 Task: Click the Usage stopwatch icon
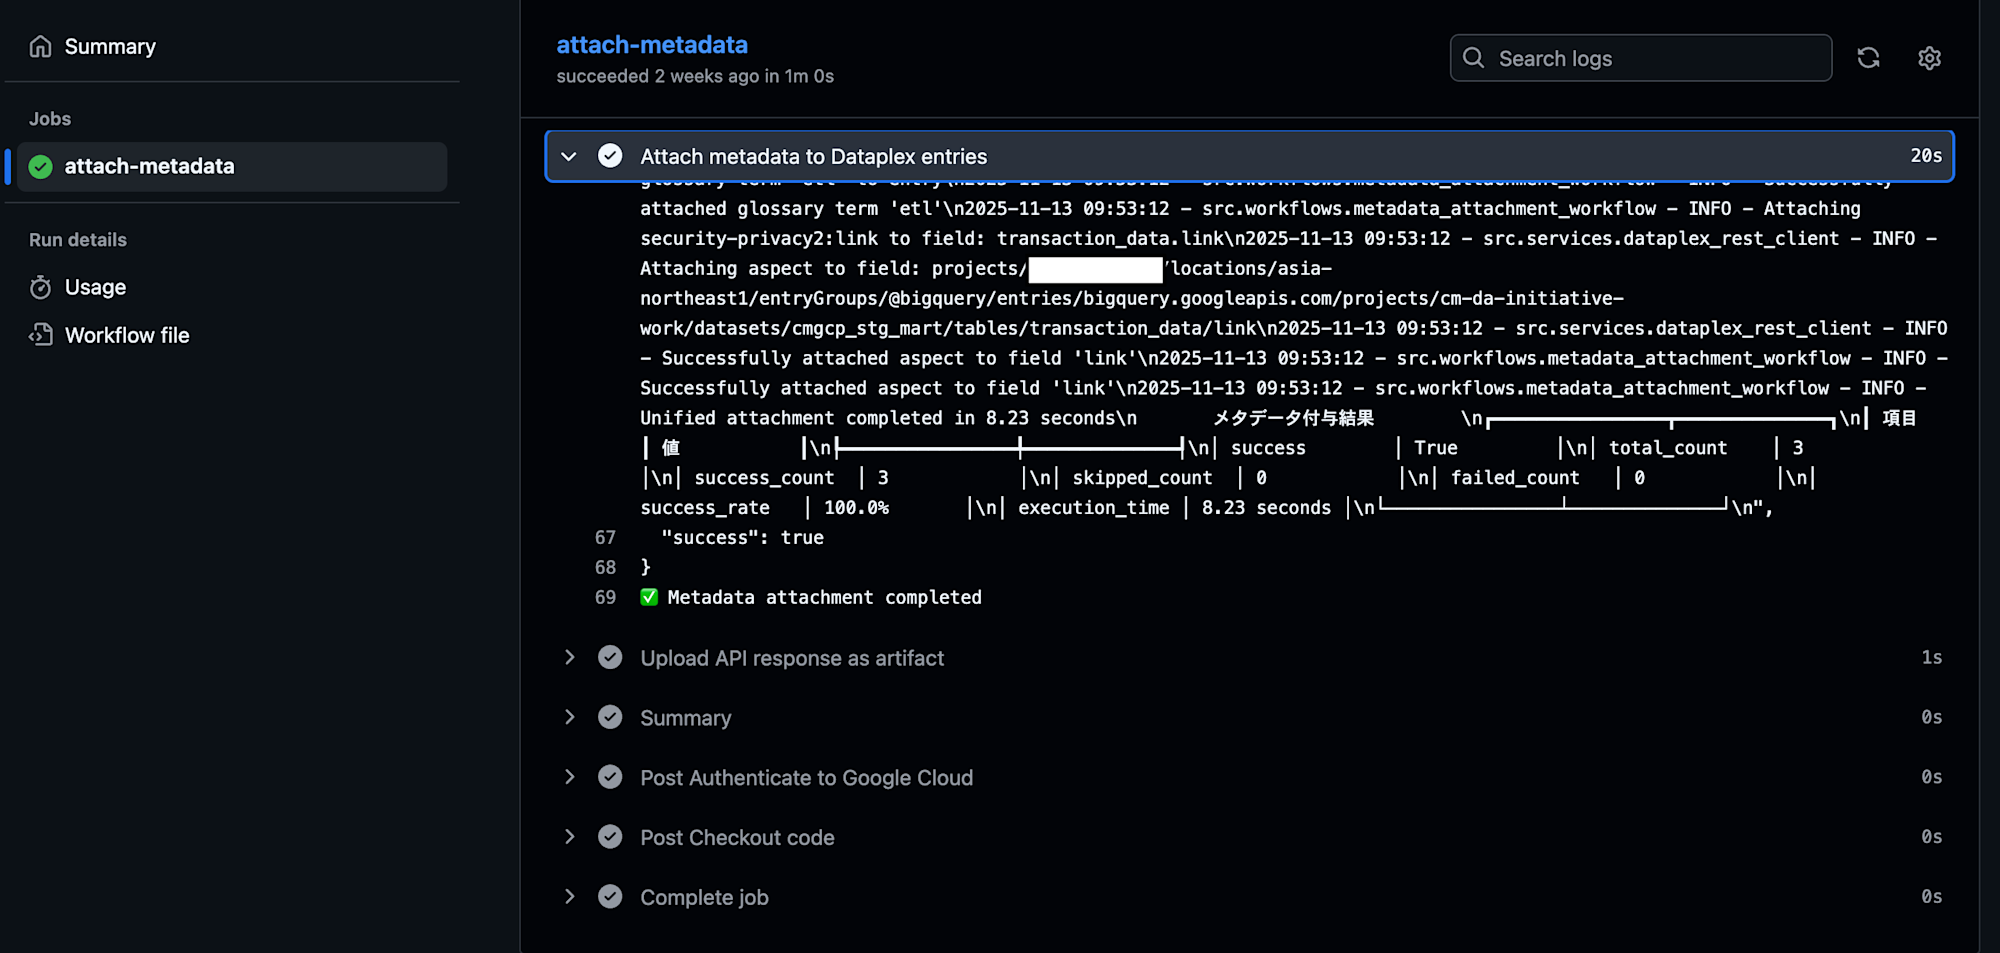[x=40, y=288]
